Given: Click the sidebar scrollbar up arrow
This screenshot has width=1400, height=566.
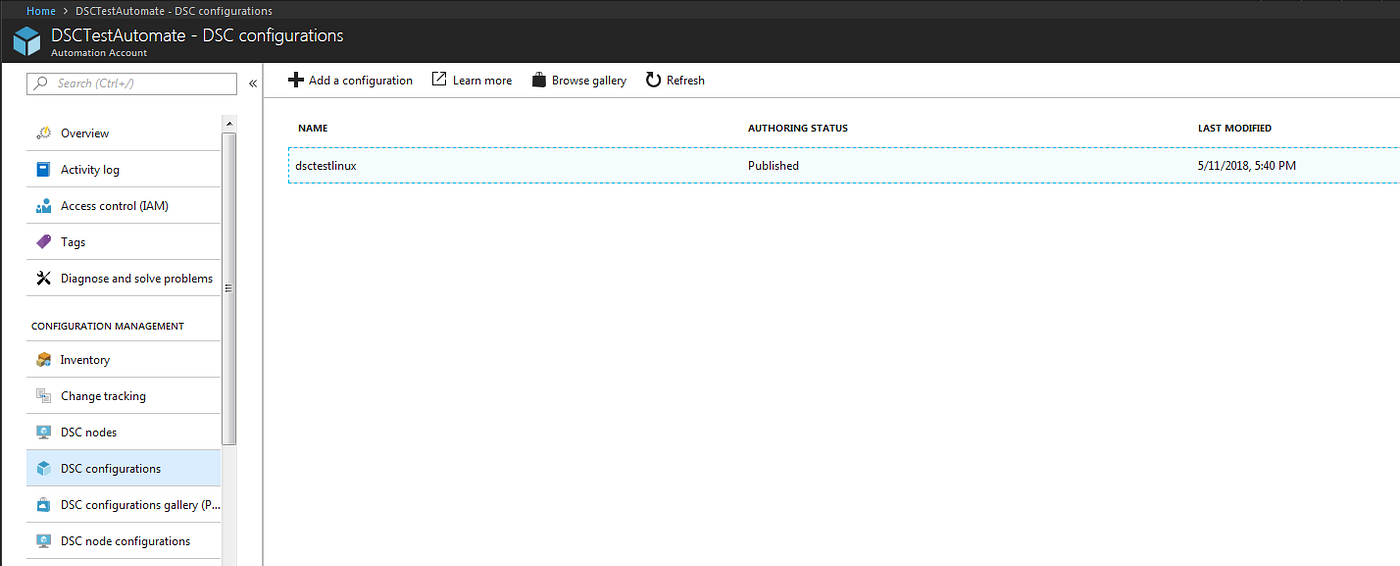Looking at the screenshot, I should (x=229, y=124).
